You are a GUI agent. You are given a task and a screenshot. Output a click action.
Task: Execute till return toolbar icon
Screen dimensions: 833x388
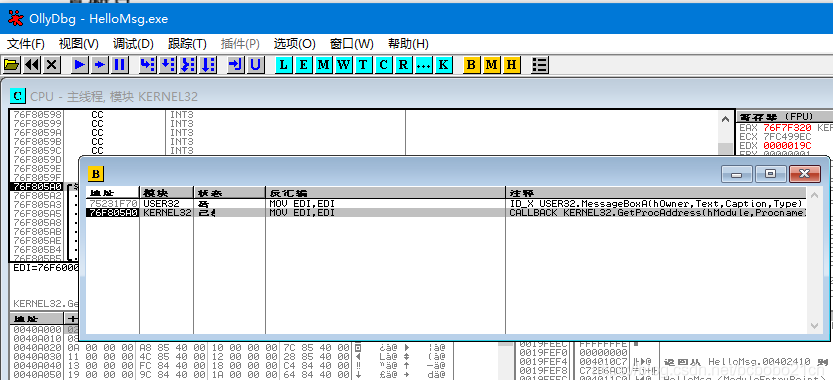pyautogui.click(x=235, y=65)
